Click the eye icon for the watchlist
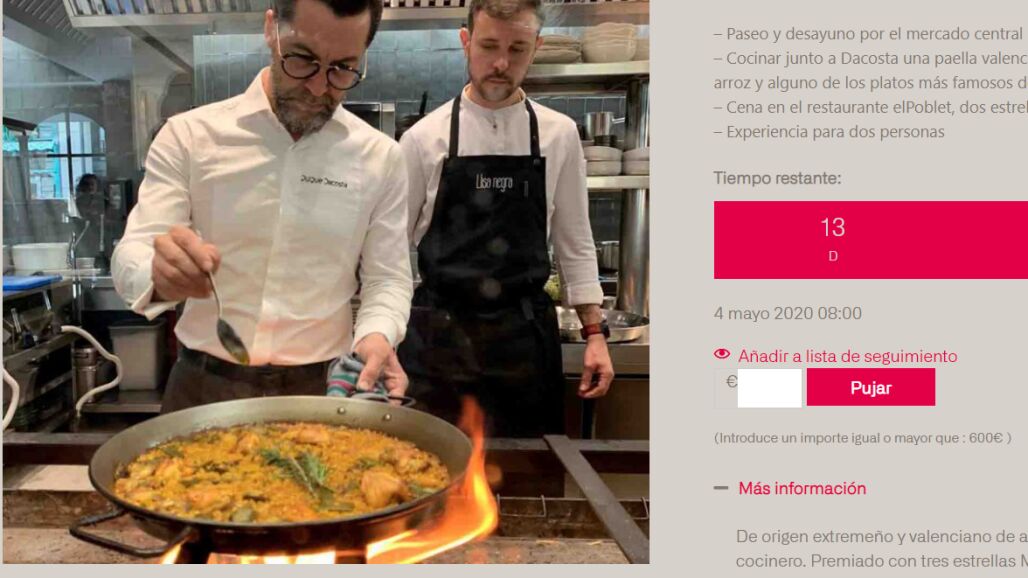Screen dimensions: 1028x578 point(722,355)
